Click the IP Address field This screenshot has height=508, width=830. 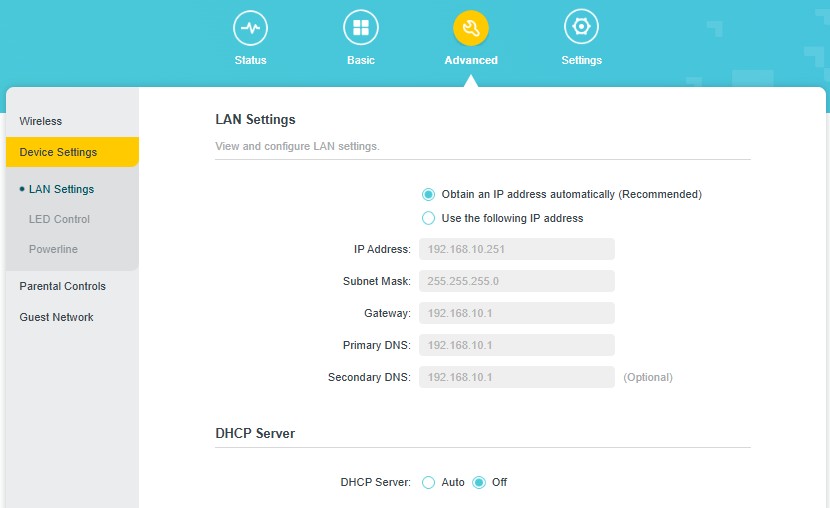517,249
